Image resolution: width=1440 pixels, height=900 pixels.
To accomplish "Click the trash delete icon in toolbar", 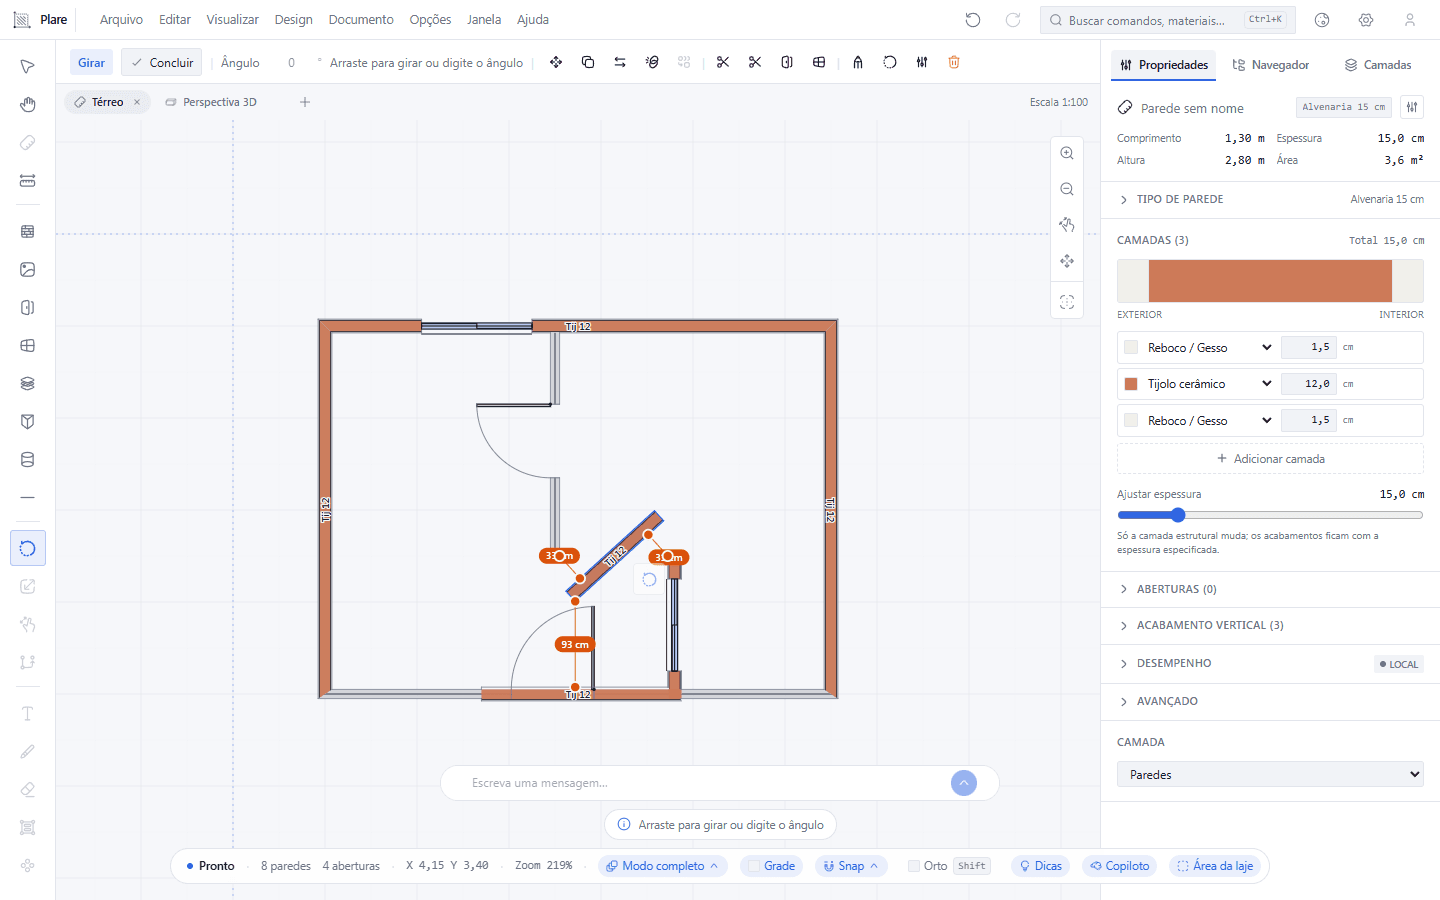I will point(954,62).
